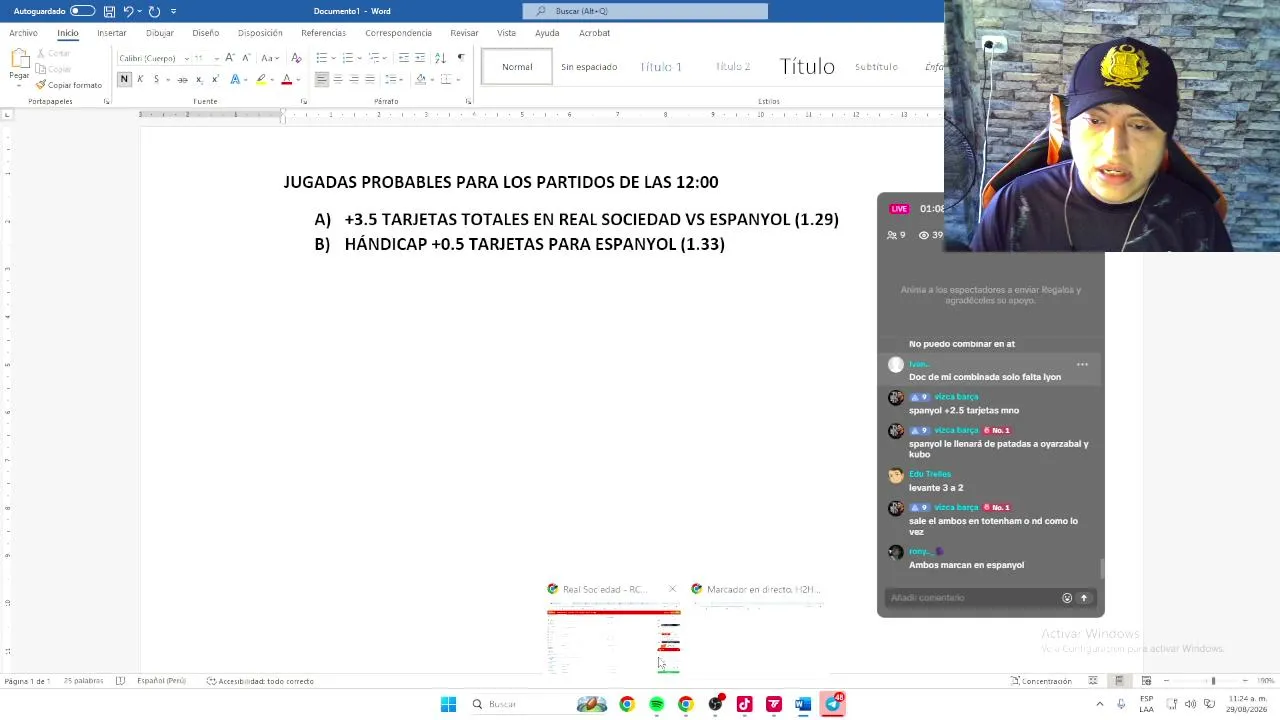The height and width of the screenshot is (720, 1280).
Task: Apply yellow text highlight color
Action: point(261,79)
